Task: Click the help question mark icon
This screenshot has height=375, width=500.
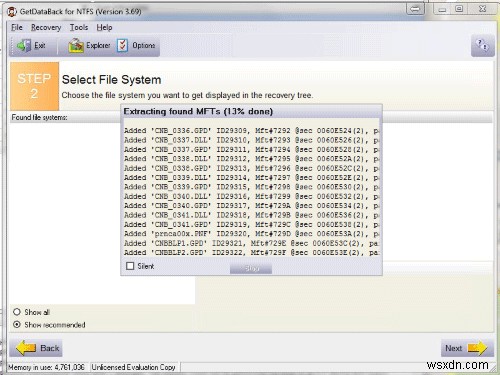Action: [482, 45]
